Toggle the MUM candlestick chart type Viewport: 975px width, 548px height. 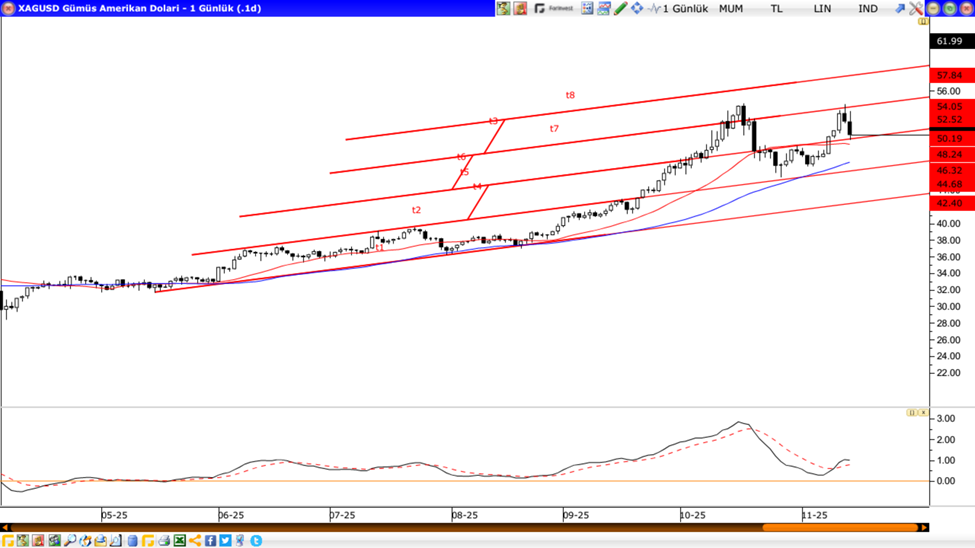[731, 8]
